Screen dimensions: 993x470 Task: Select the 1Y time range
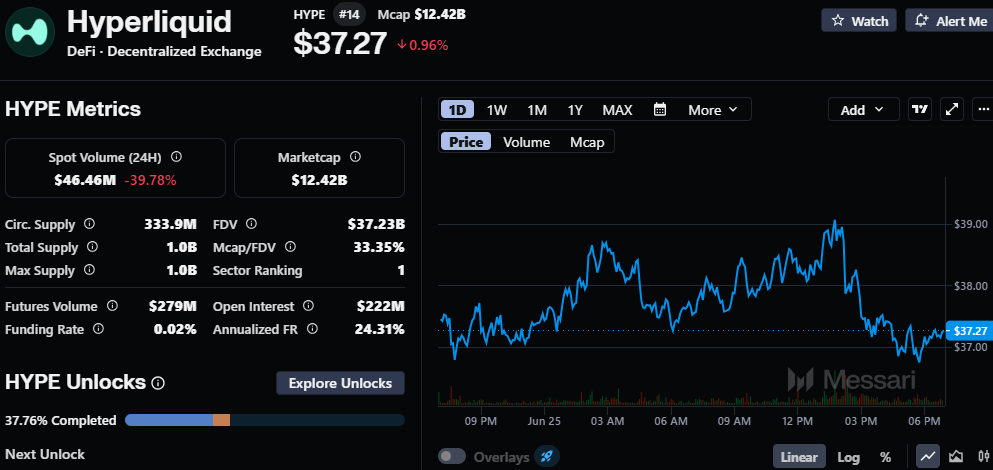pyautogui.click(x=574, y=110)
